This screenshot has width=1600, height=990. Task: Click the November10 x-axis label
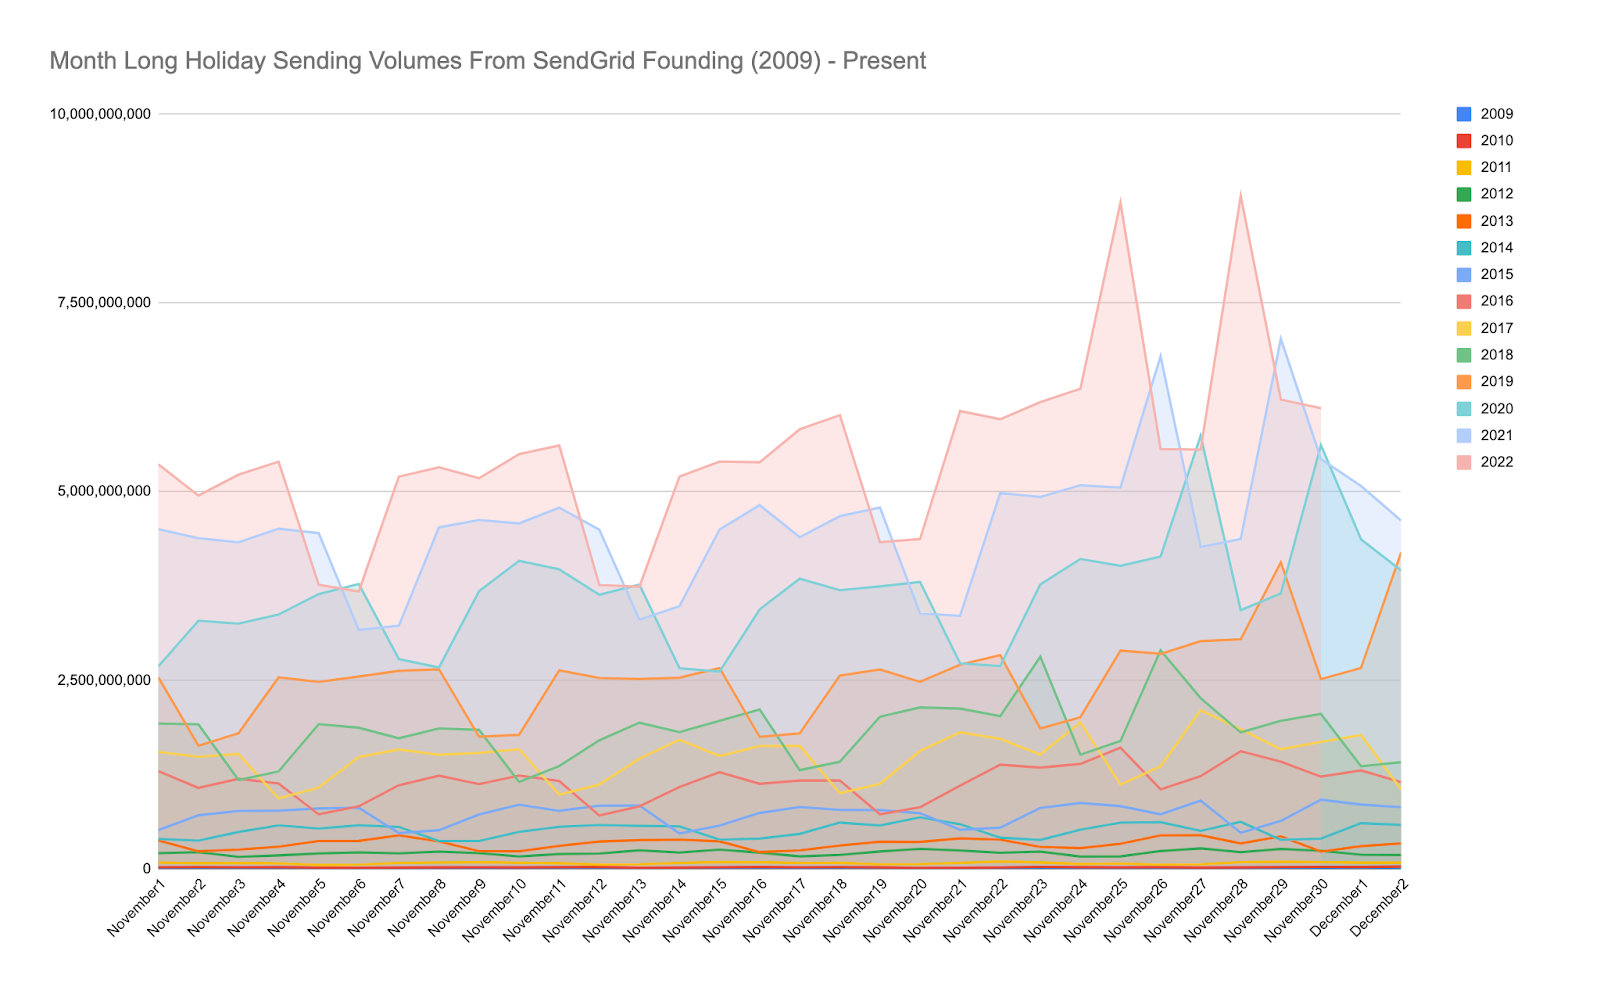coord(492,911)
